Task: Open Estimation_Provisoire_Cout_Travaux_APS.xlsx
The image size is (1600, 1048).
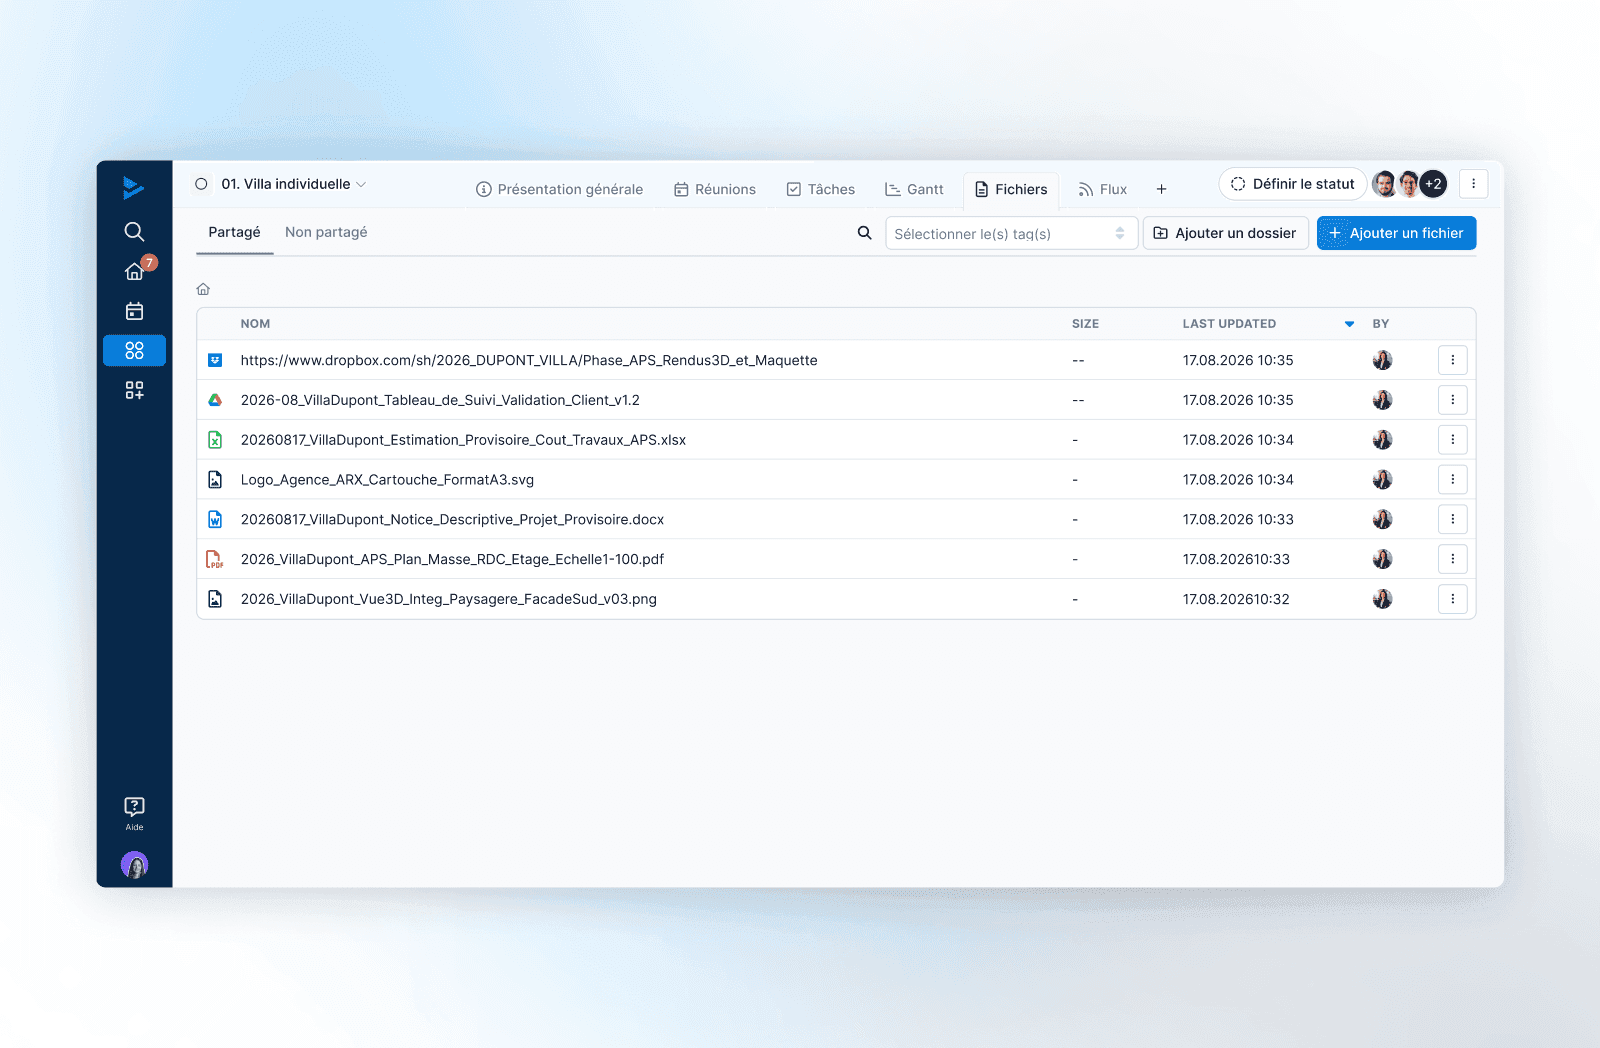Action: [463, 440]
